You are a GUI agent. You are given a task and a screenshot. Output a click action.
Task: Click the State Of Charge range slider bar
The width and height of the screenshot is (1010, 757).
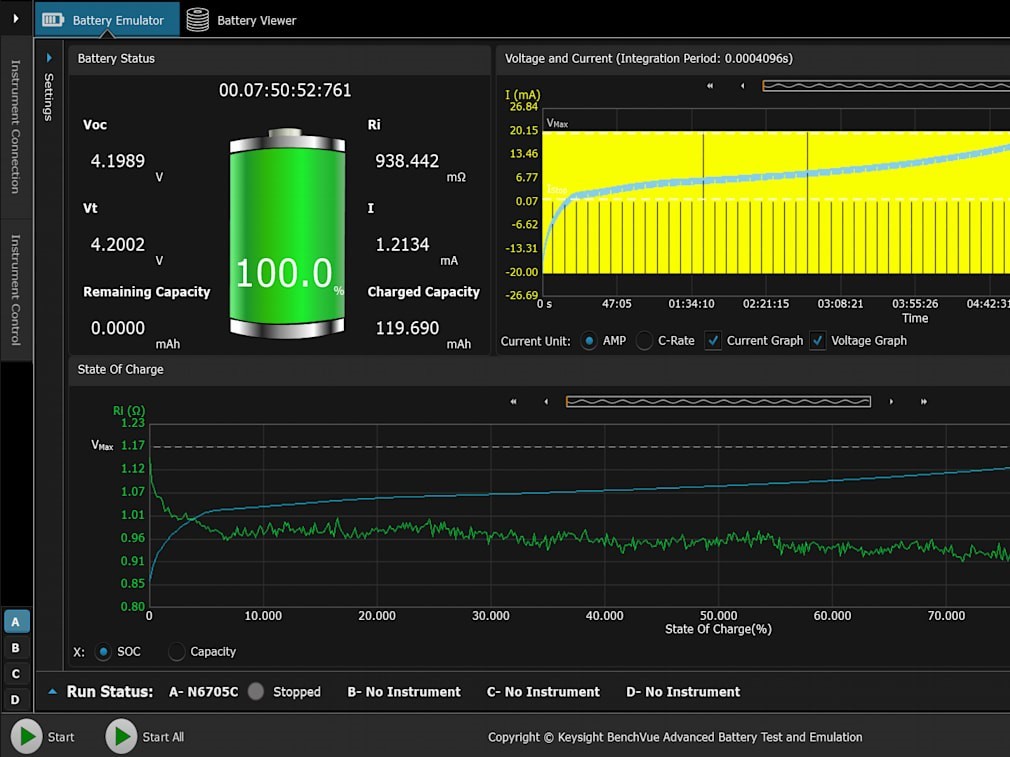click(718, 402)
